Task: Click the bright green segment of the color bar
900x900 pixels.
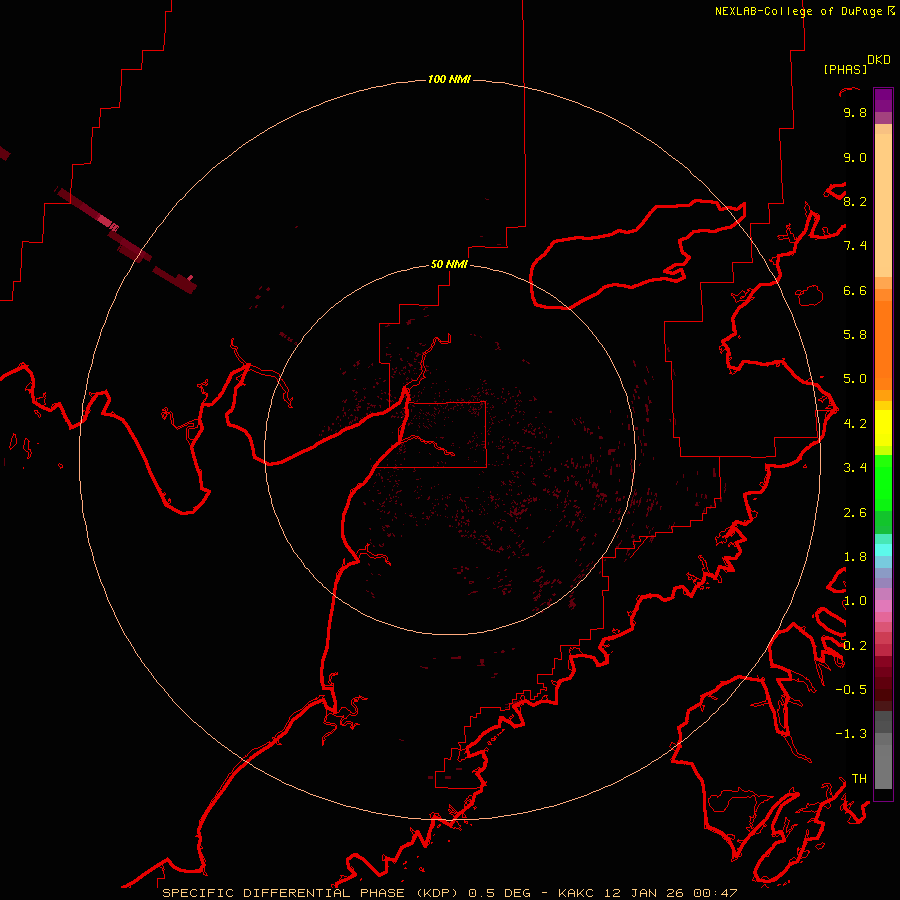Action: 883,483
